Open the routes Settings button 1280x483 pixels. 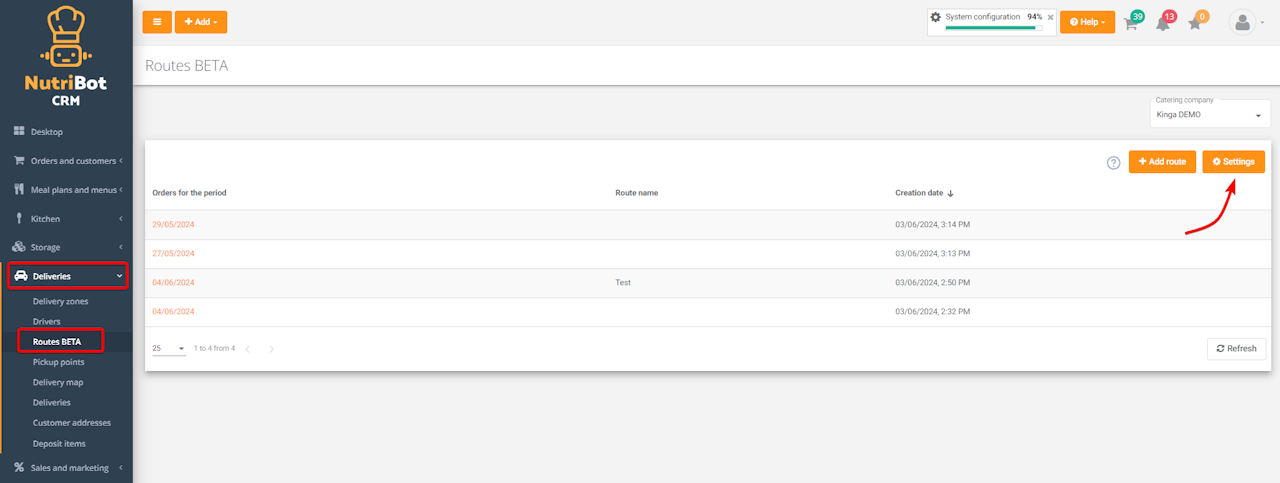click(1233, 161)
